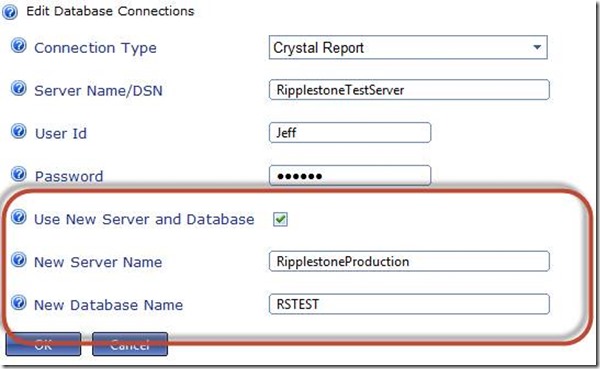600x369 pixels.
Task: Click help icon next to Server Name/DSN
Action: [18, 89]
